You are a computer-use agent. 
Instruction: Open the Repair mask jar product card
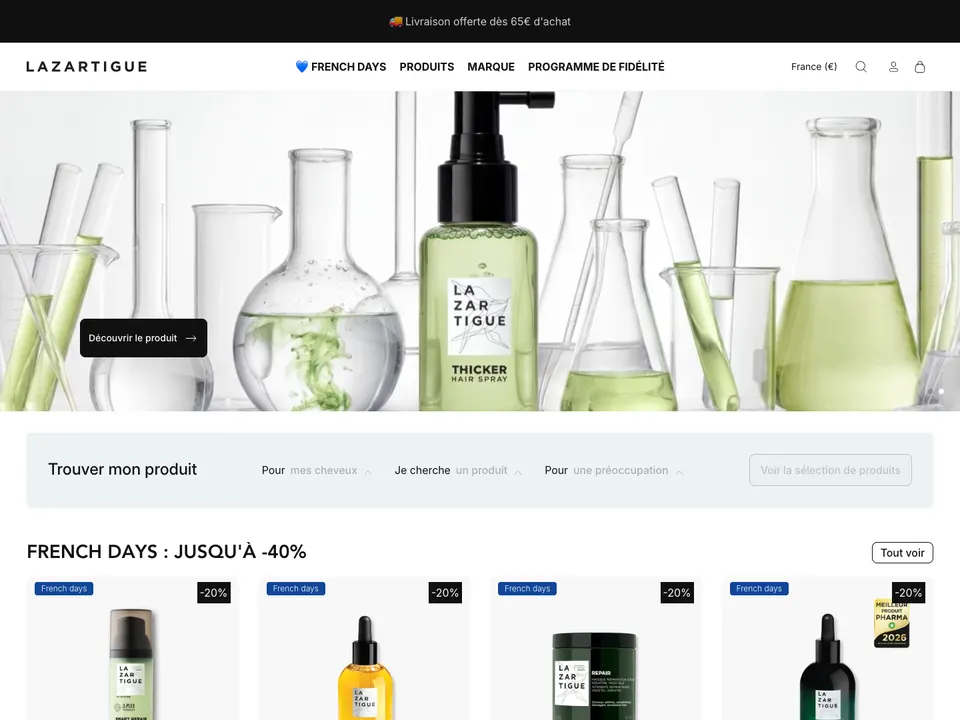pos(596,649)
